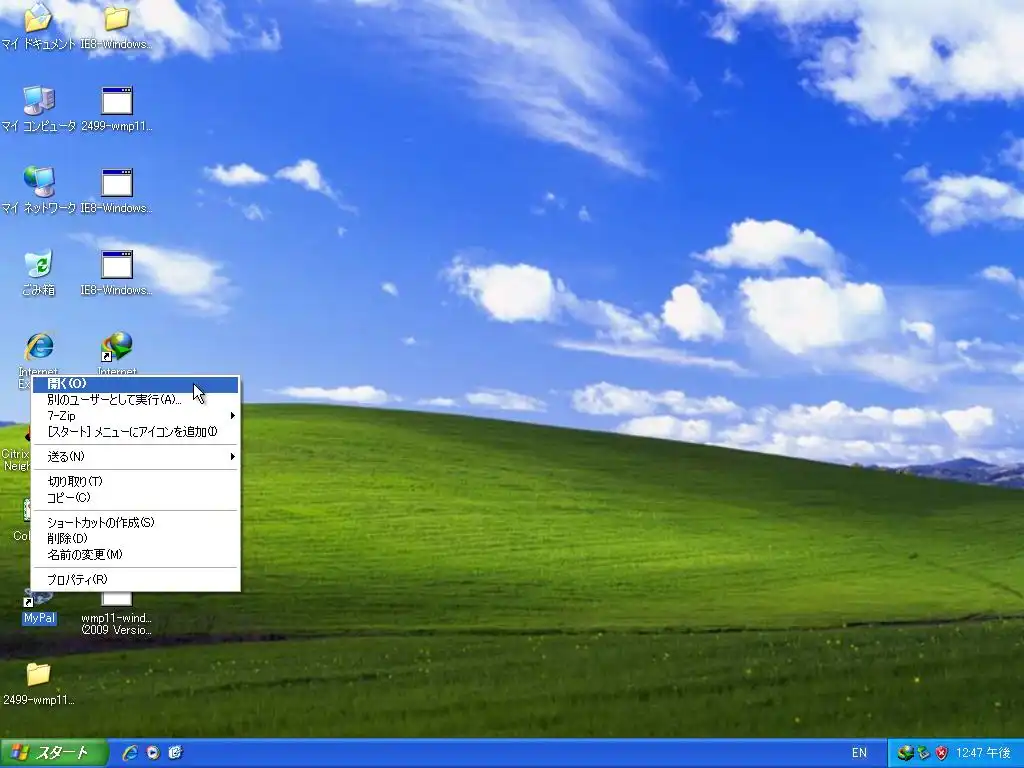
Task: Open プロパティ(R) from the context menu
Action: 135,579
